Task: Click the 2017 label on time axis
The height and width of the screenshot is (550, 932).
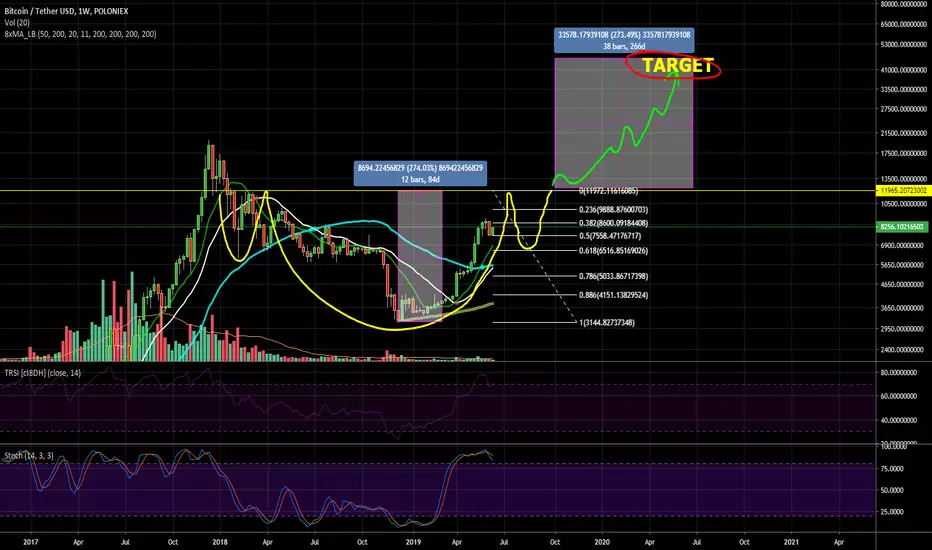Action: (31, 542)
